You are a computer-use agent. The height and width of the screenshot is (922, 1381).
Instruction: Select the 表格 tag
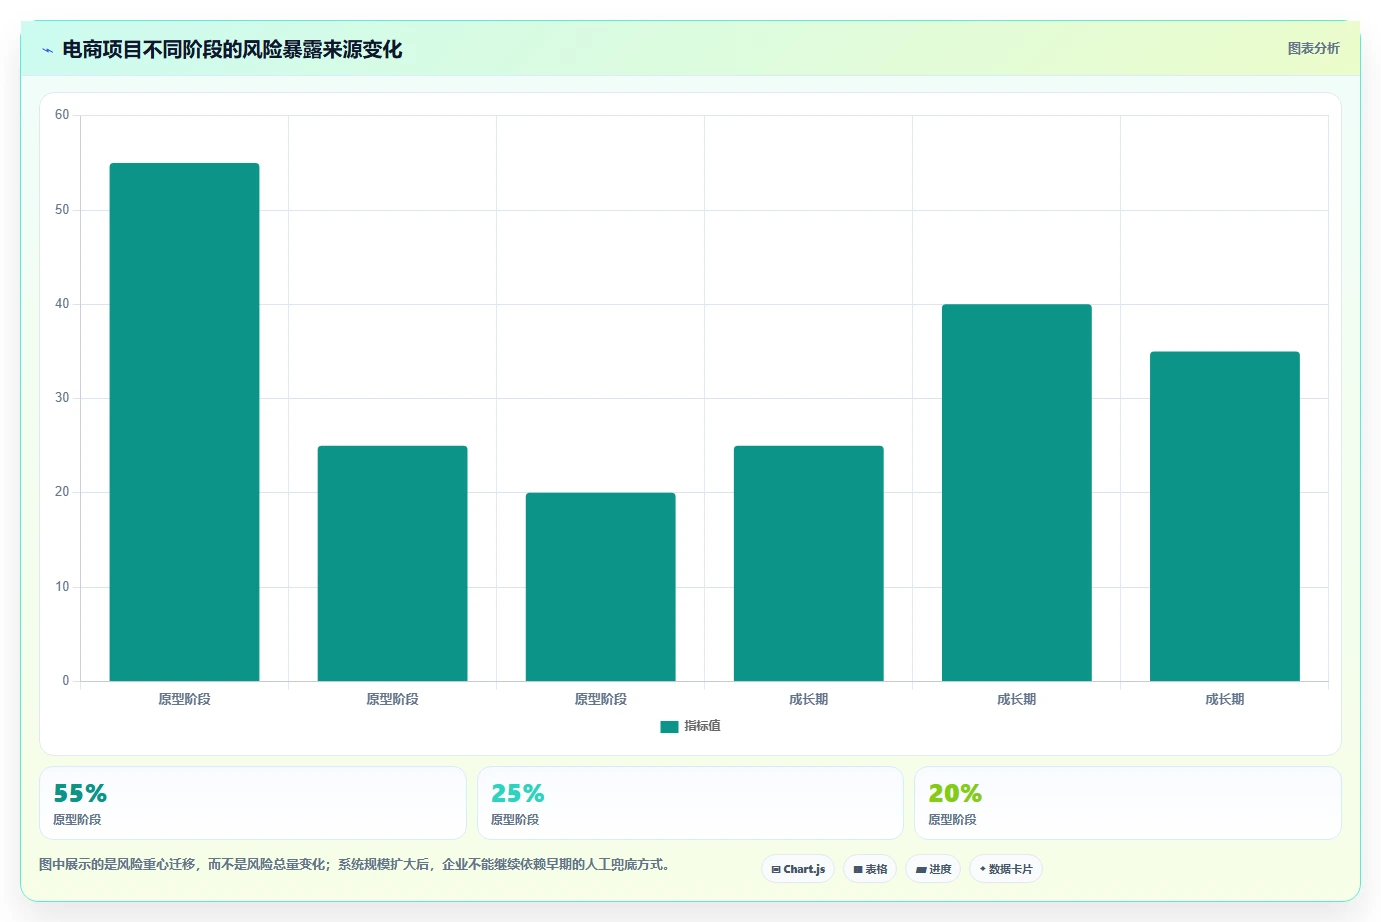(870, 869)
